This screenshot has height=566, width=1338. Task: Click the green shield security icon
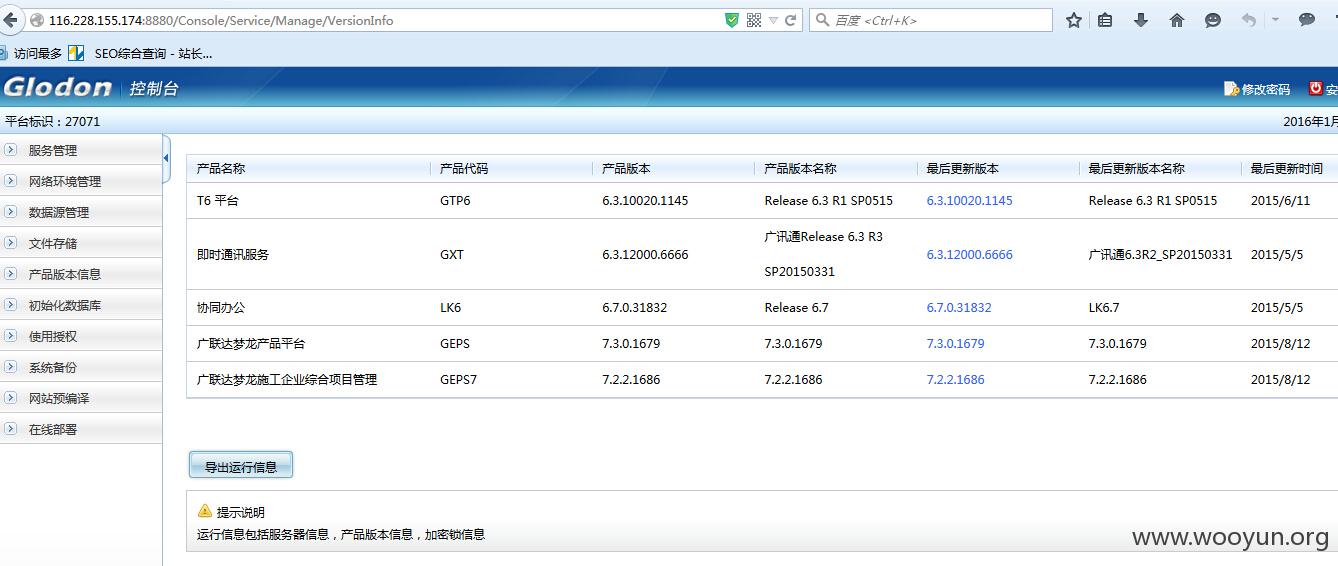(x=732, y=20)
